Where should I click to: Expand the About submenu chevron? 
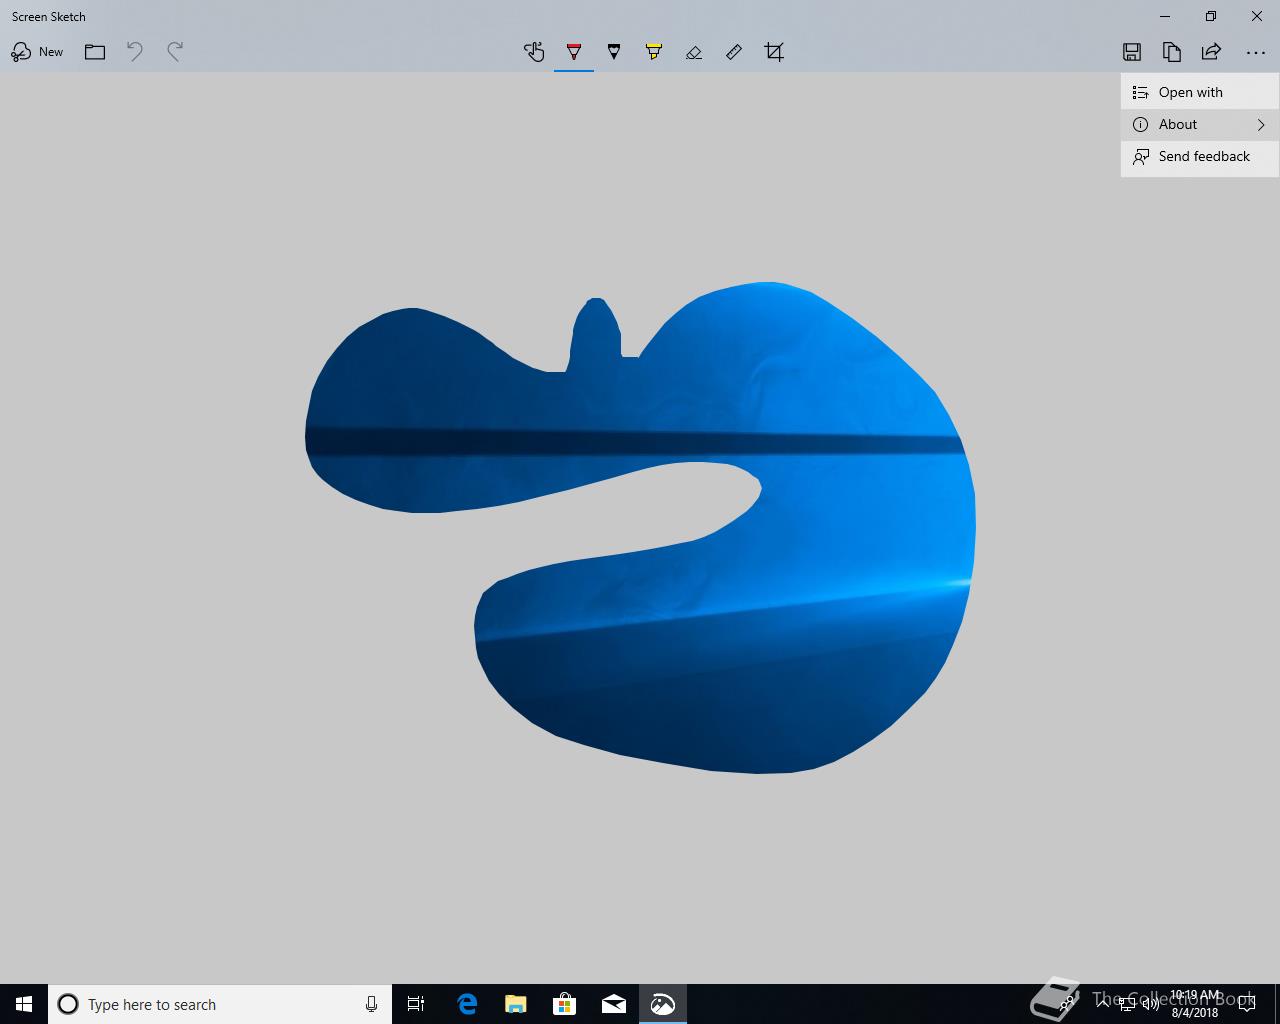coord(1261,125)
